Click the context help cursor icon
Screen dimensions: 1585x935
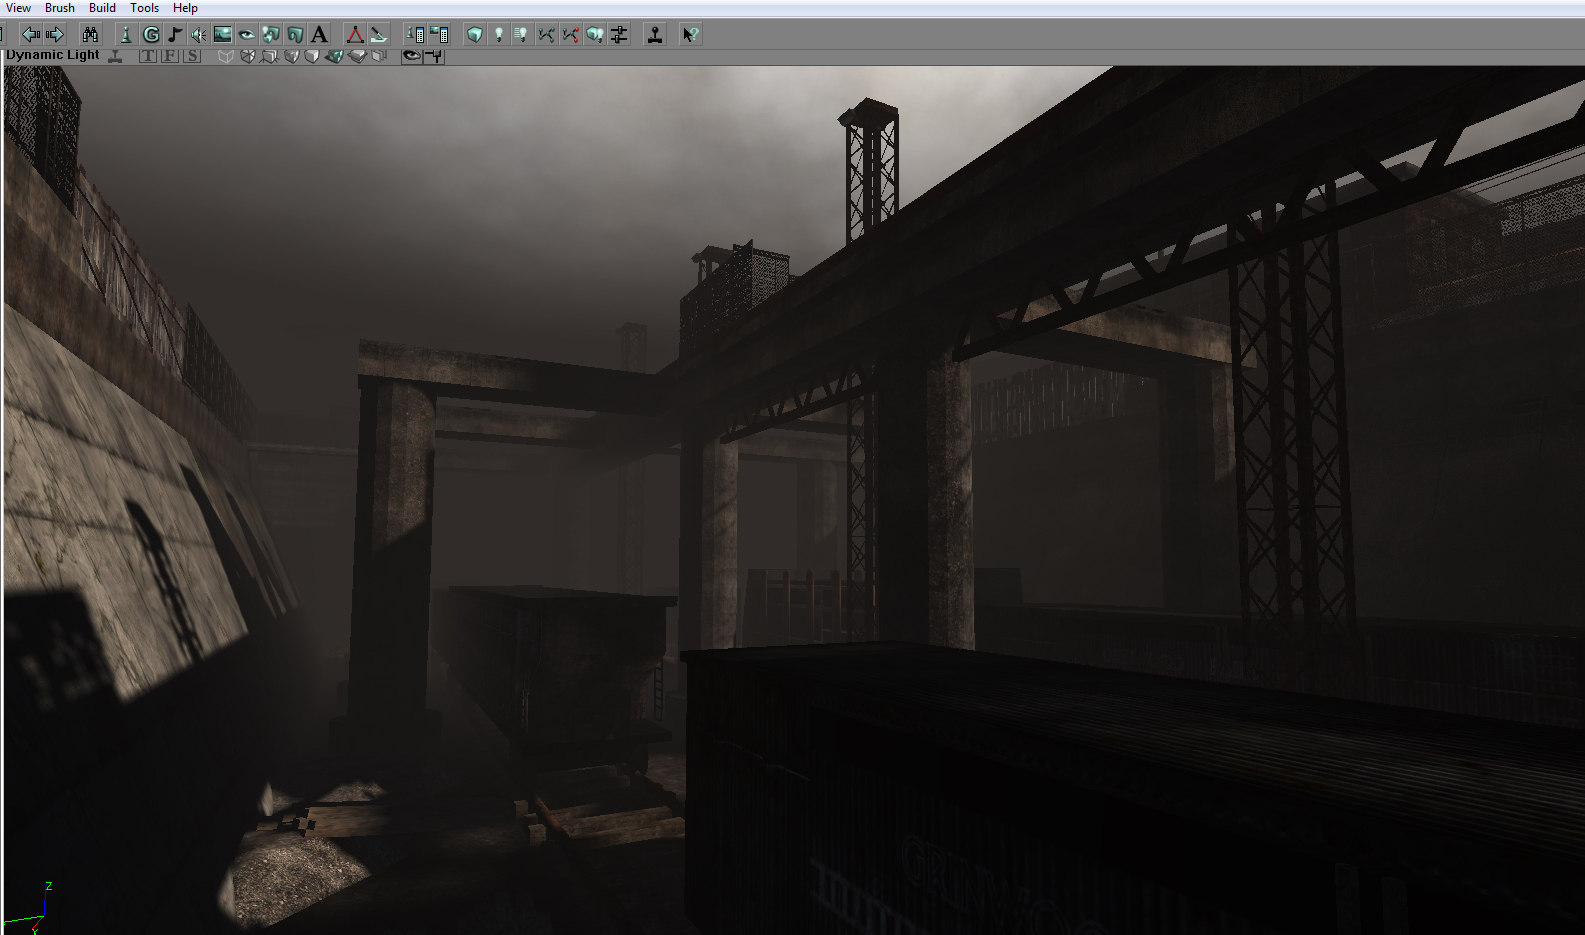coord(690,35)
